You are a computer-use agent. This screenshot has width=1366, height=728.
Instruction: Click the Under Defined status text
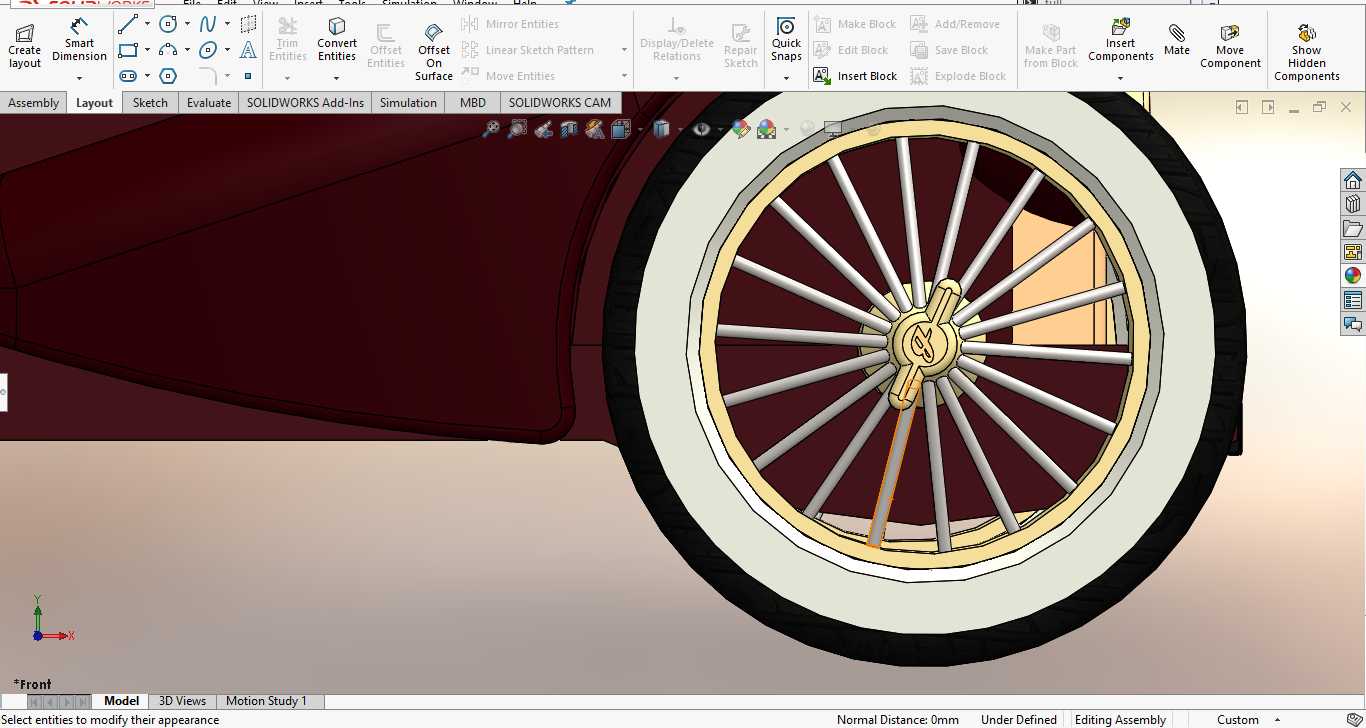1019,720
